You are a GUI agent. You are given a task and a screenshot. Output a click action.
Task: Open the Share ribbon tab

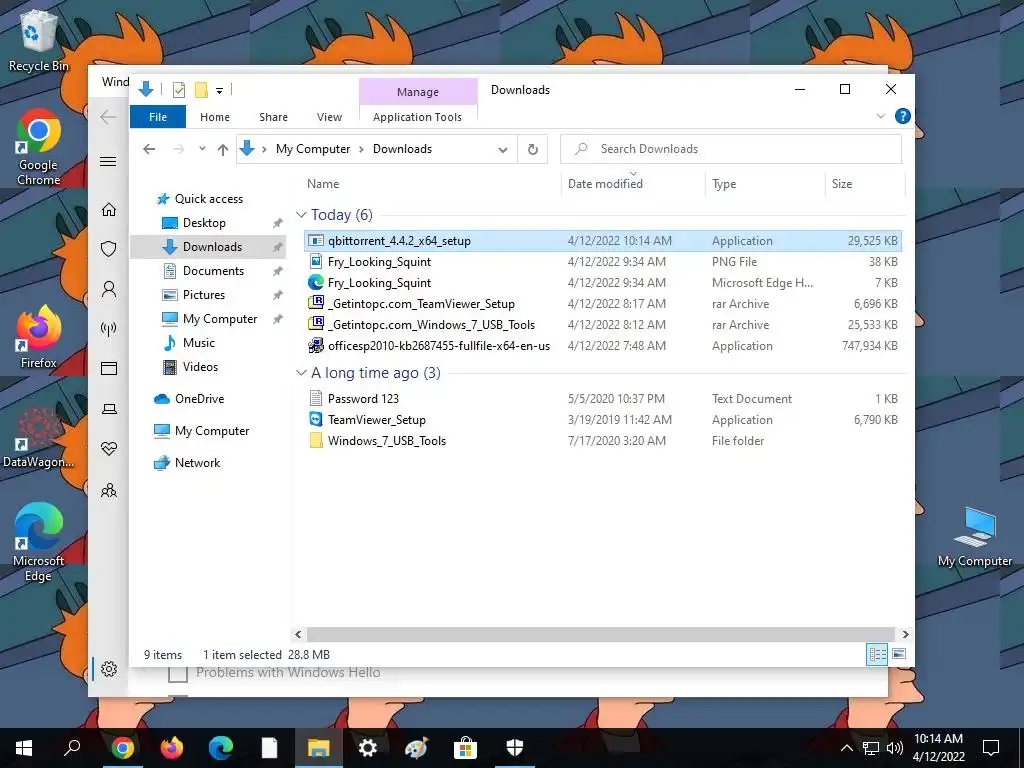[x=273, y=117]
